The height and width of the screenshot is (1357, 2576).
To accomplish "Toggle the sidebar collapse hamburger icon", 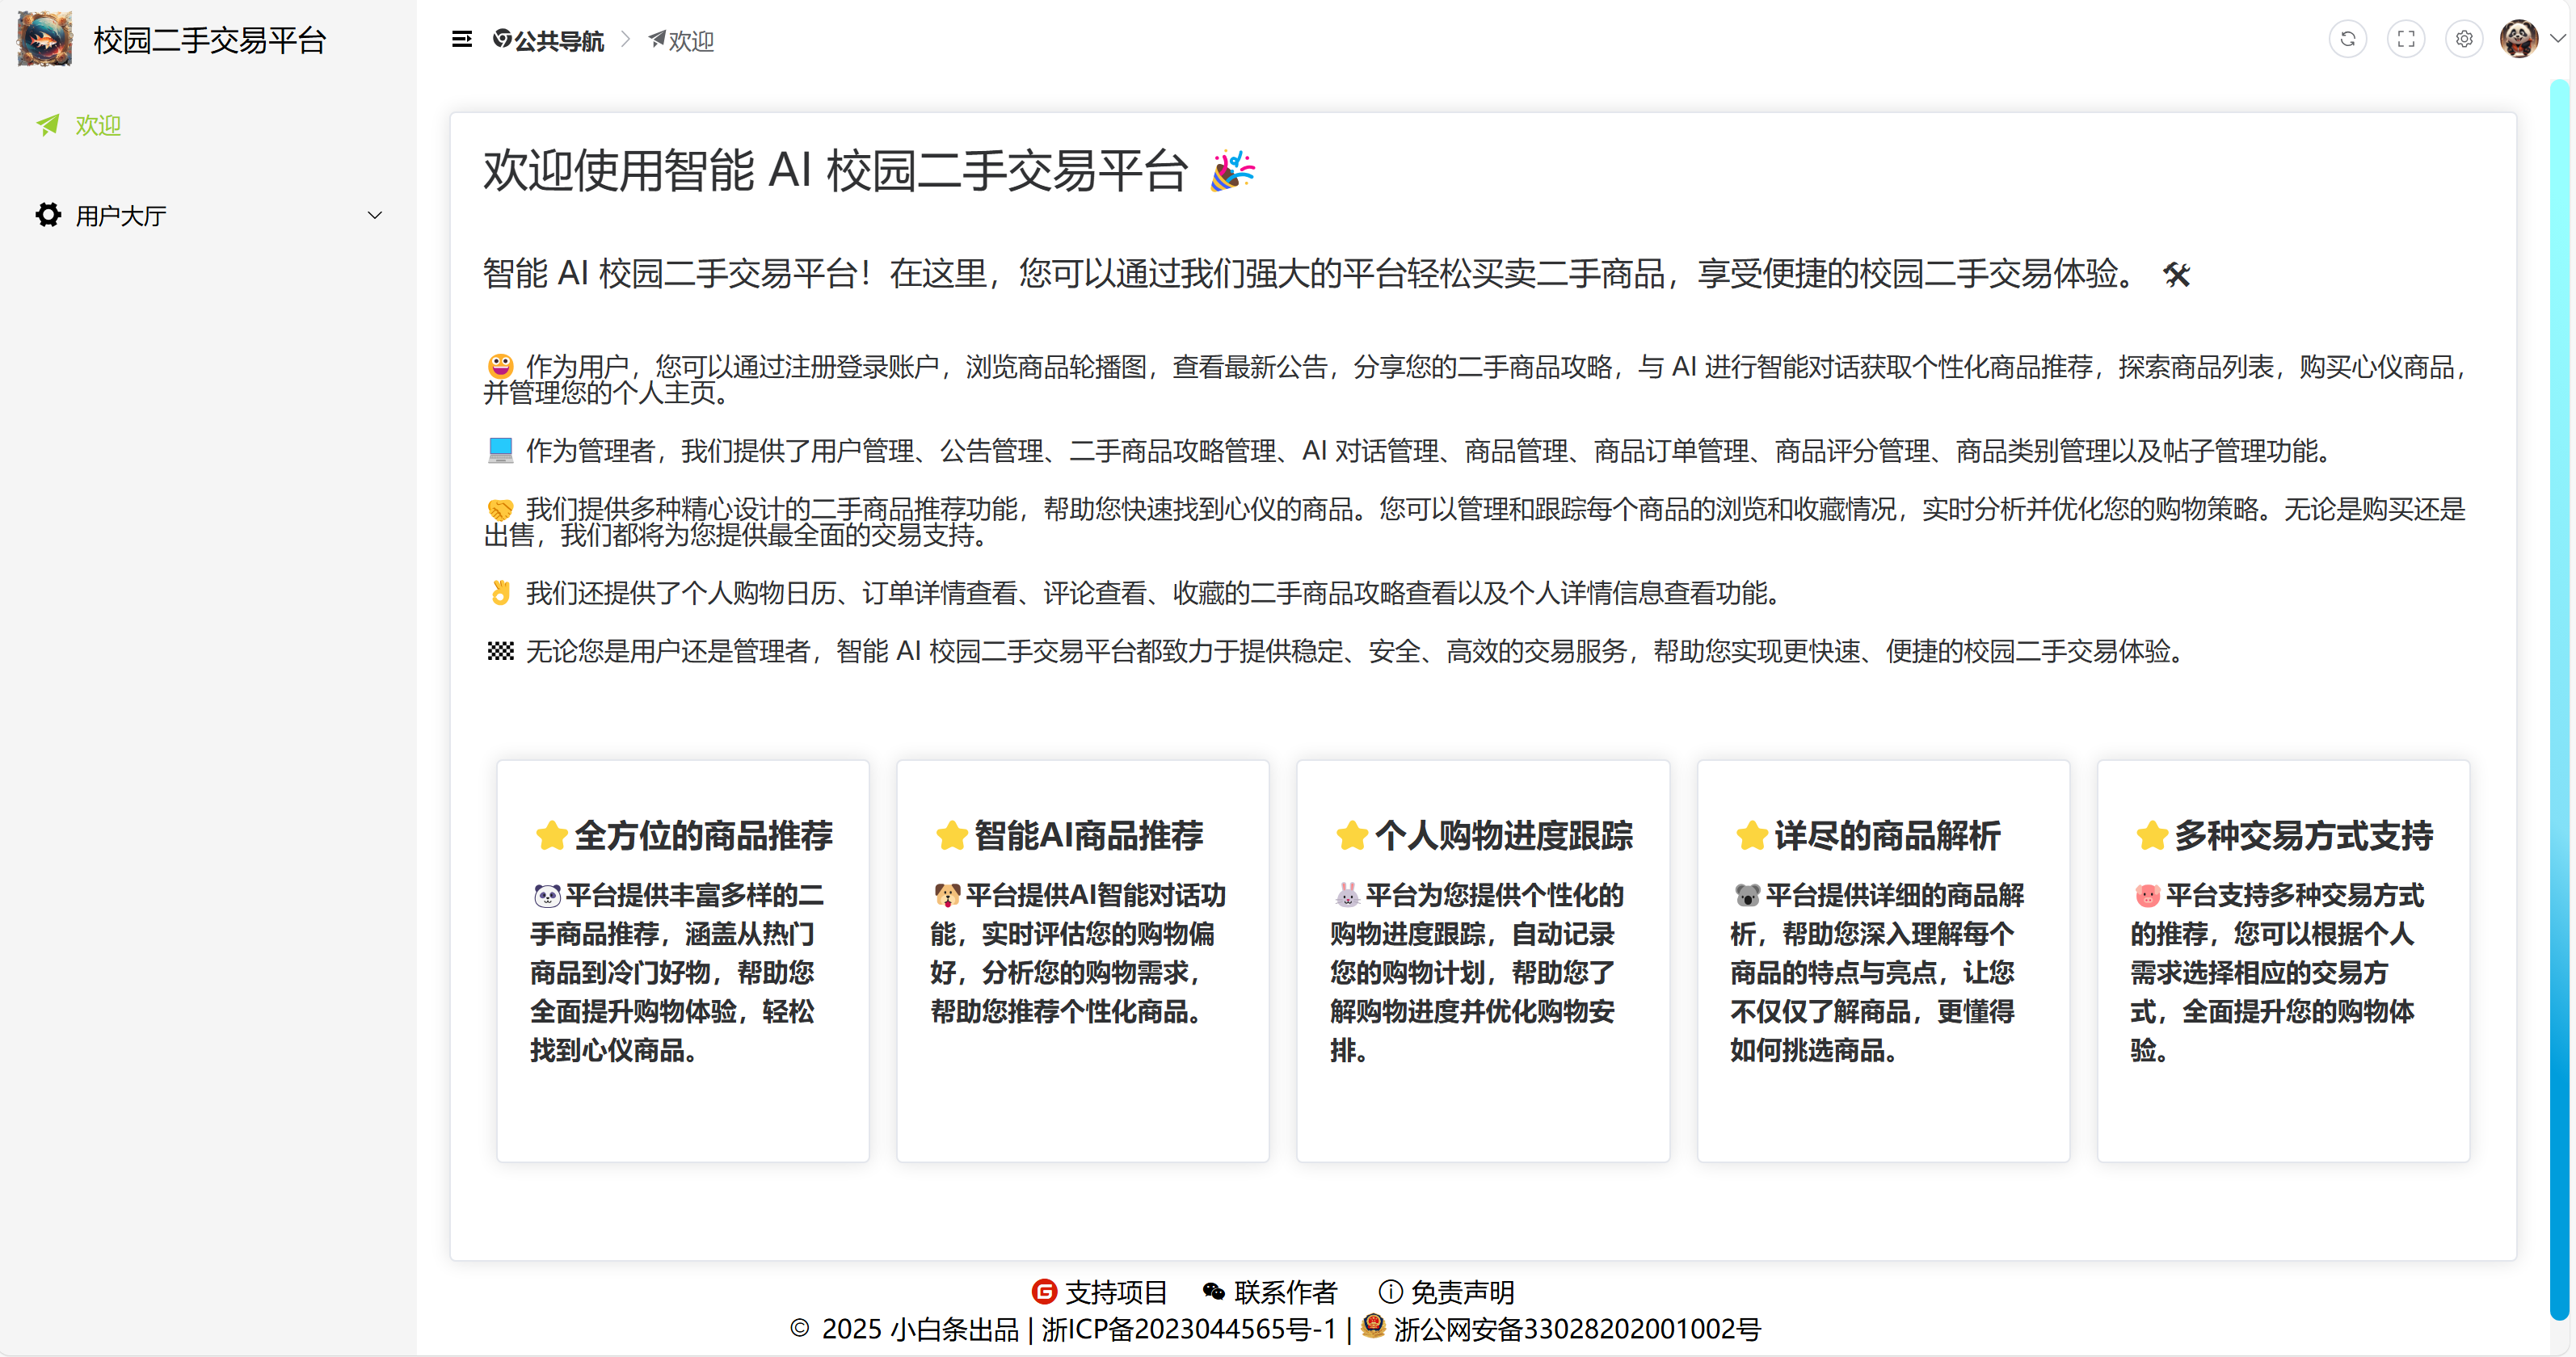I will [x=461, y=40].
